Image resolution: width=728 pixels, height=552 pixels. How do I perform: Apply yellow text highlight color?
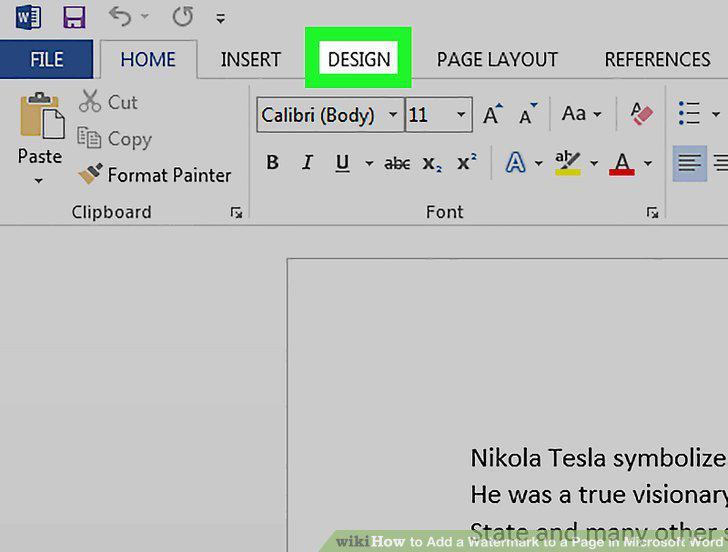click(568, 163)
